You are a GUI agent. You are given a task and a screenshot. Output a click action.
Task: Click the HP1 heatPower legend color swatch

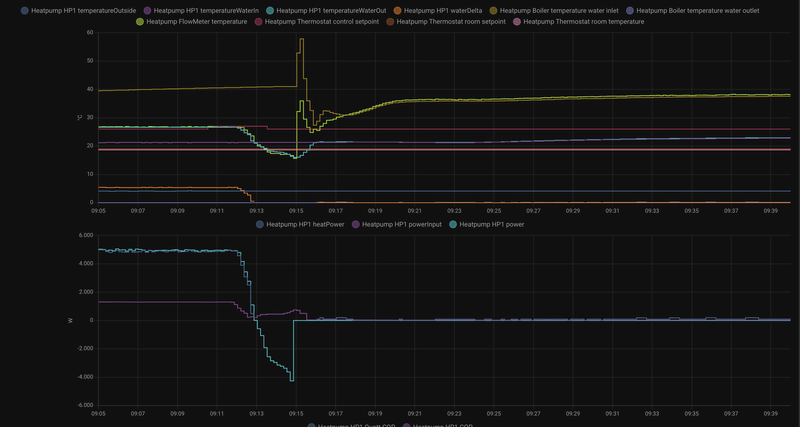pos(260,224)
